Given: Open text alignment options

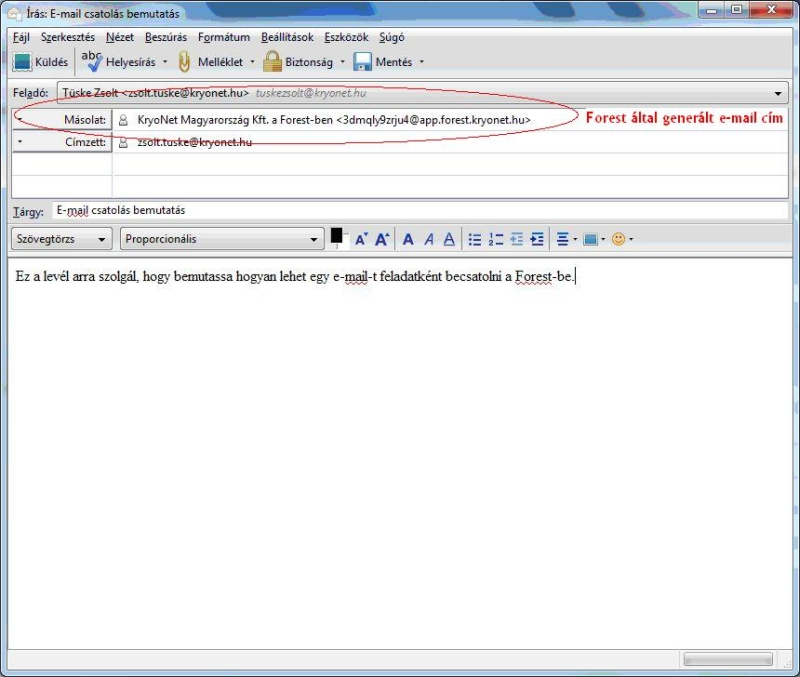Looking at the screenshot, I should pos(566,239).
